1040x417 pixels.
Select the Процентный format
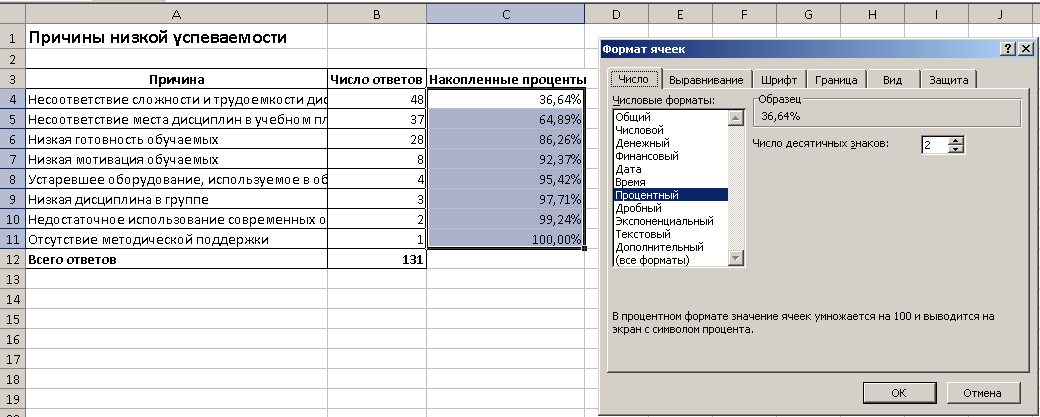click(671, 195)
